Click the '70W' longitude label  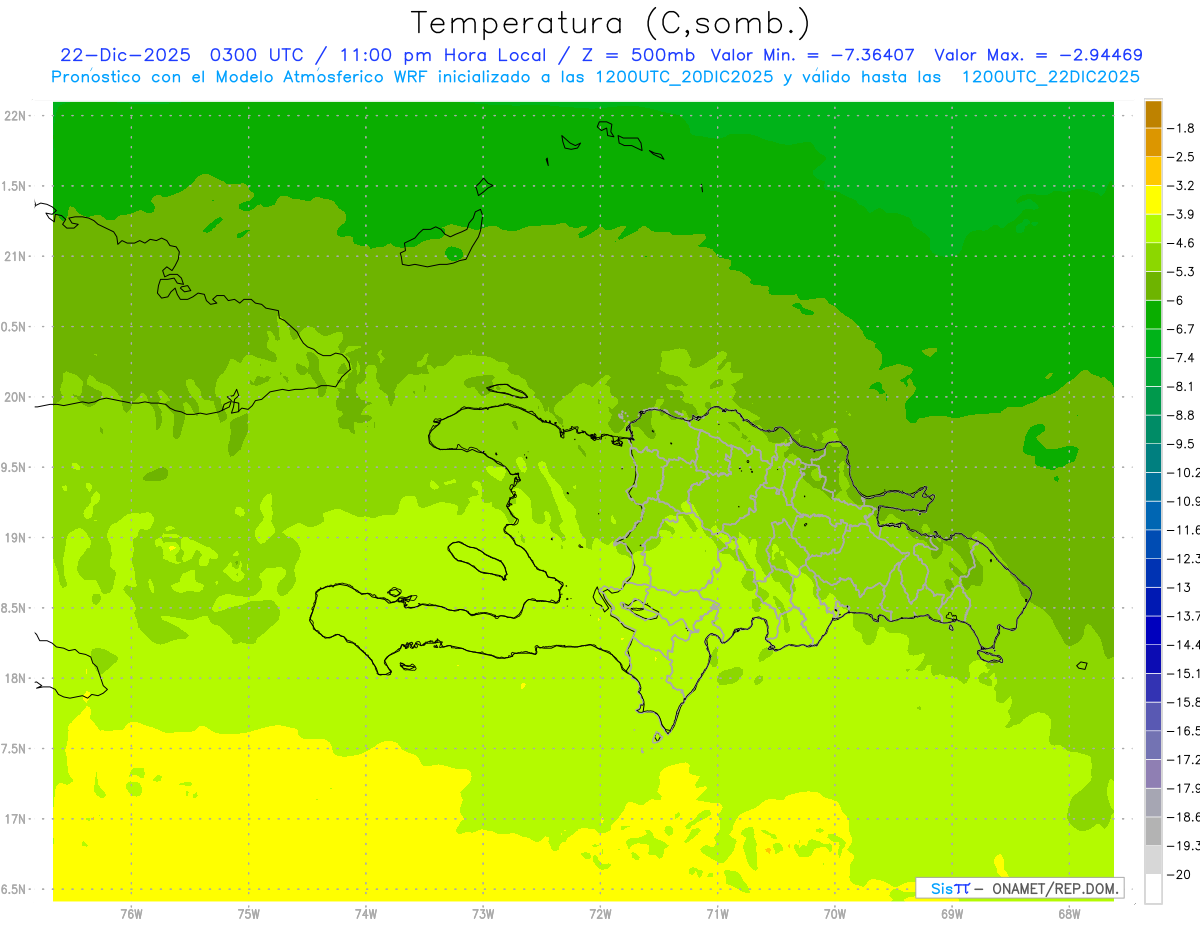[x=835, y=913]
